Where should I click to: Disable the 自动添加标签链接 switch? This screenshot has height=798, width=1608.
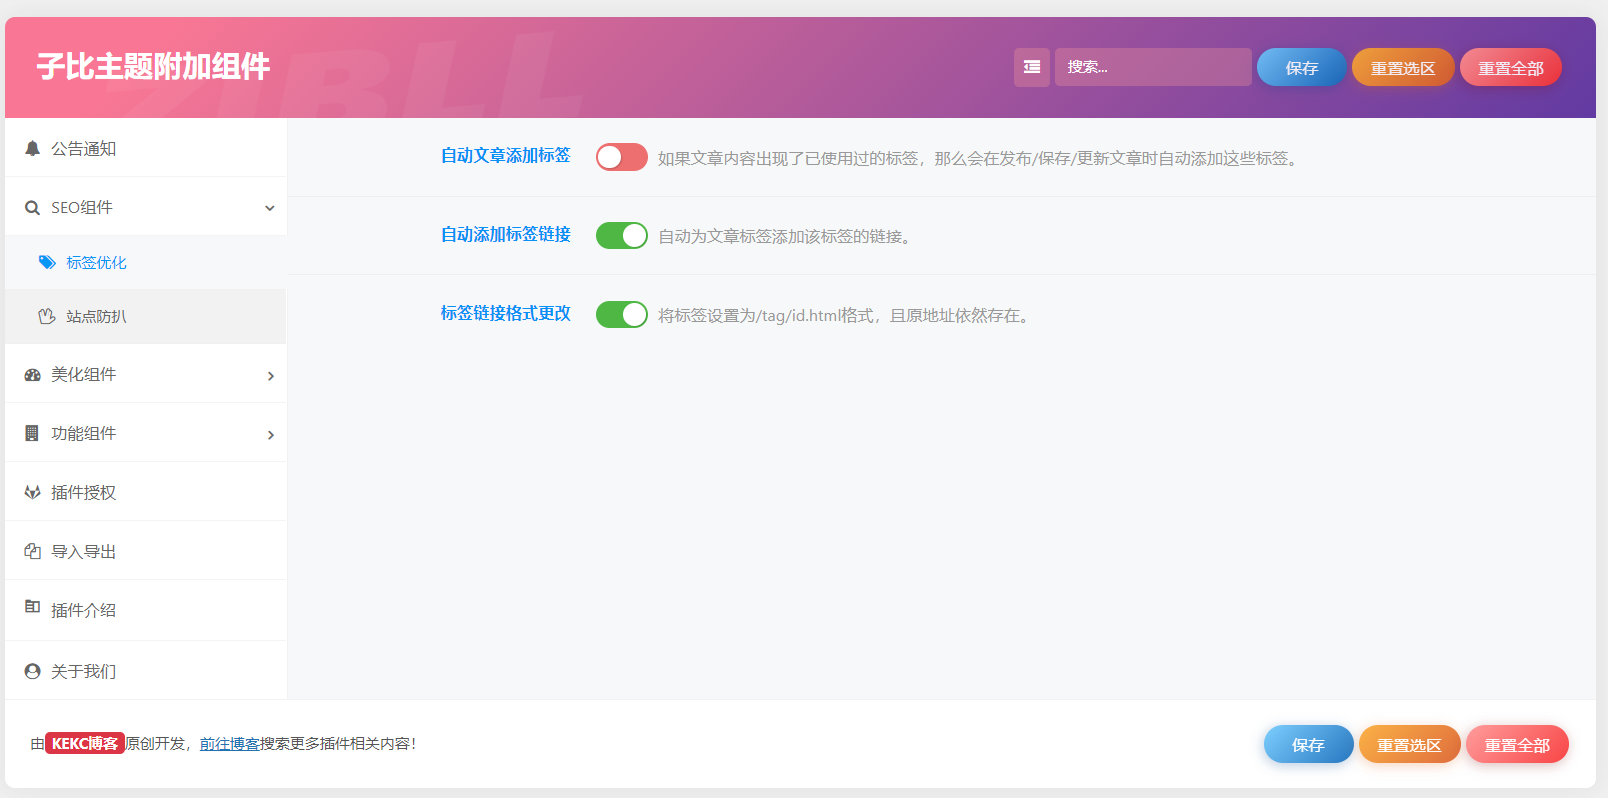622,235
